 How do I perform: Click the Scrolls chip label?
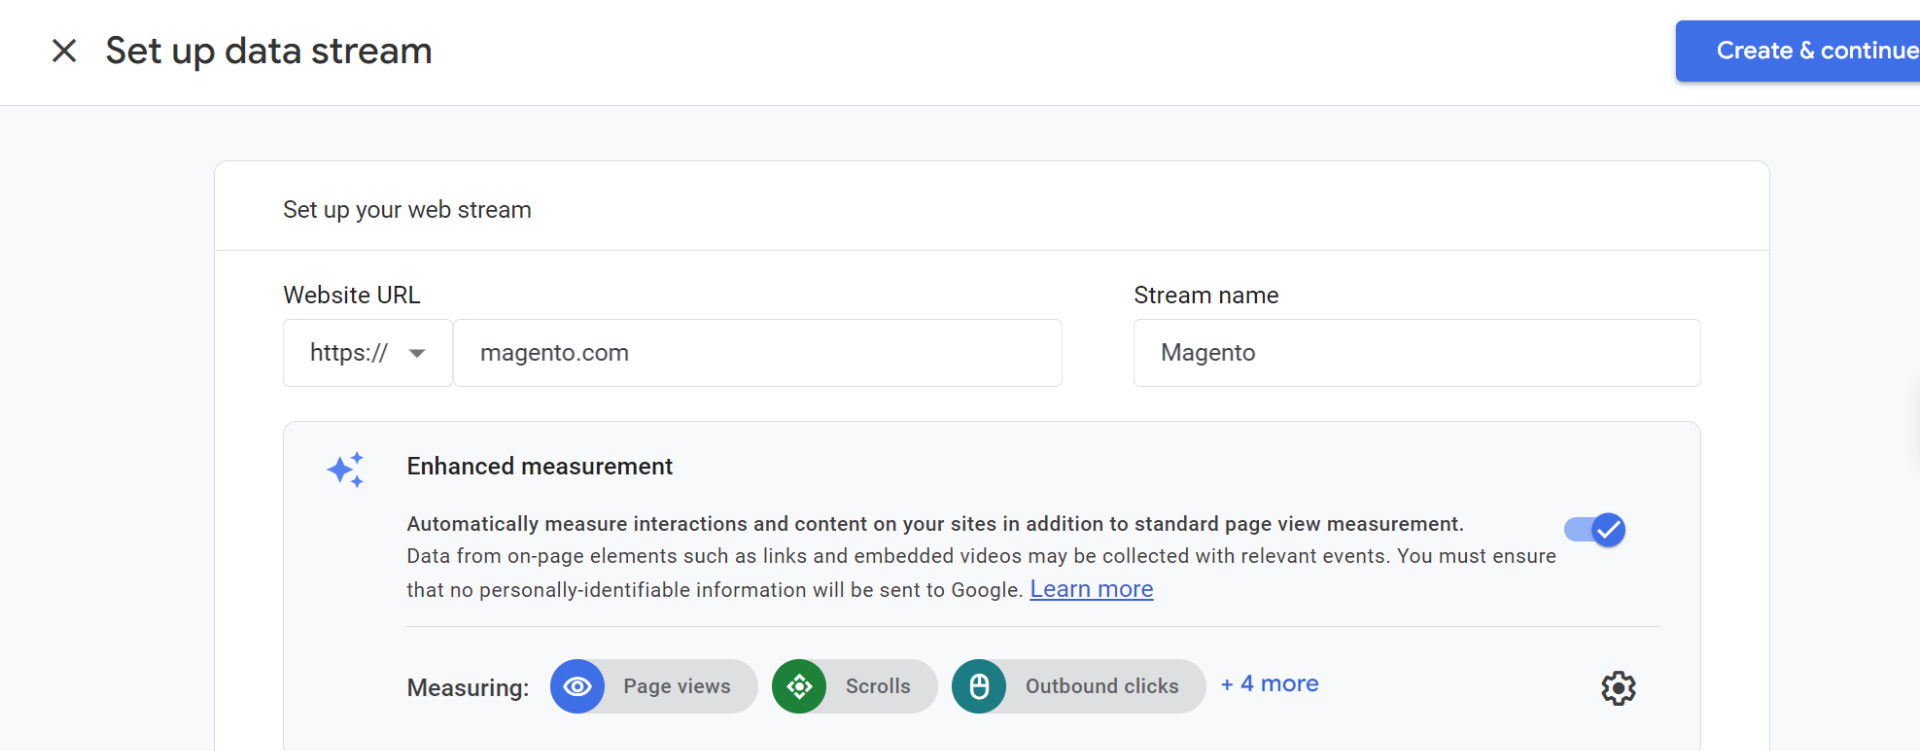[x=878, y=686]
